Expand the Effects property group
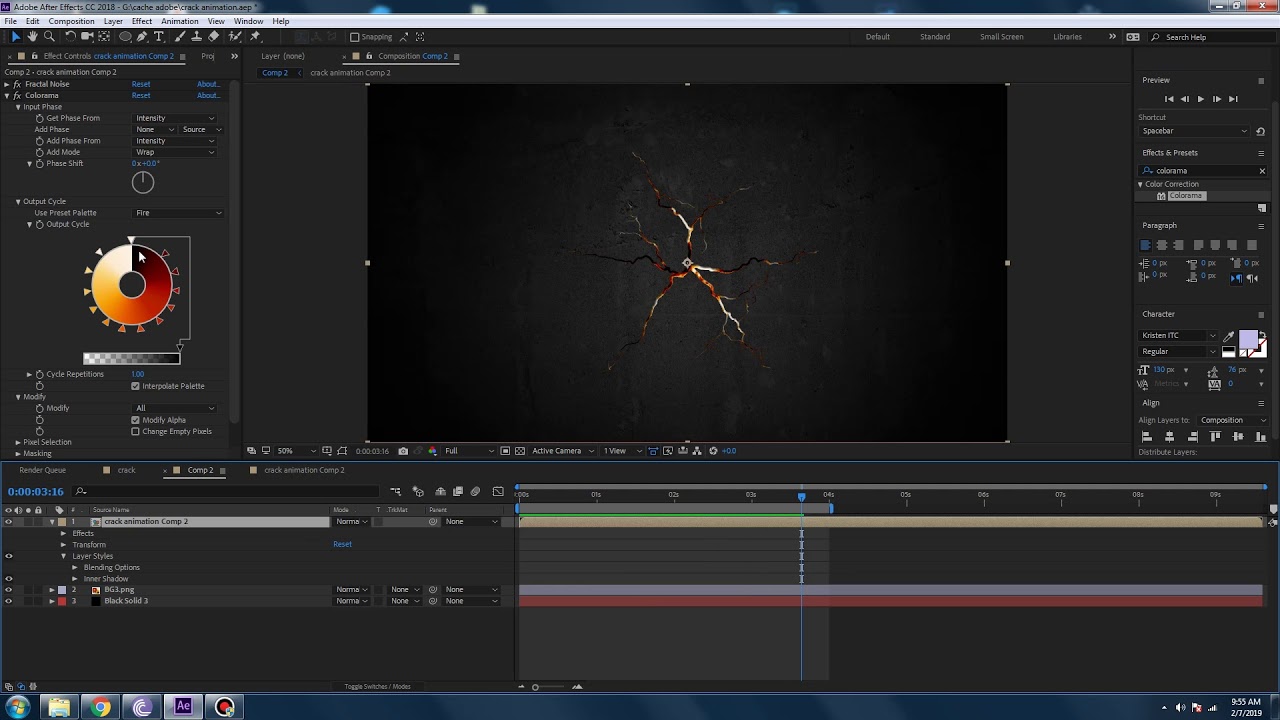 [x=63, y=533]
